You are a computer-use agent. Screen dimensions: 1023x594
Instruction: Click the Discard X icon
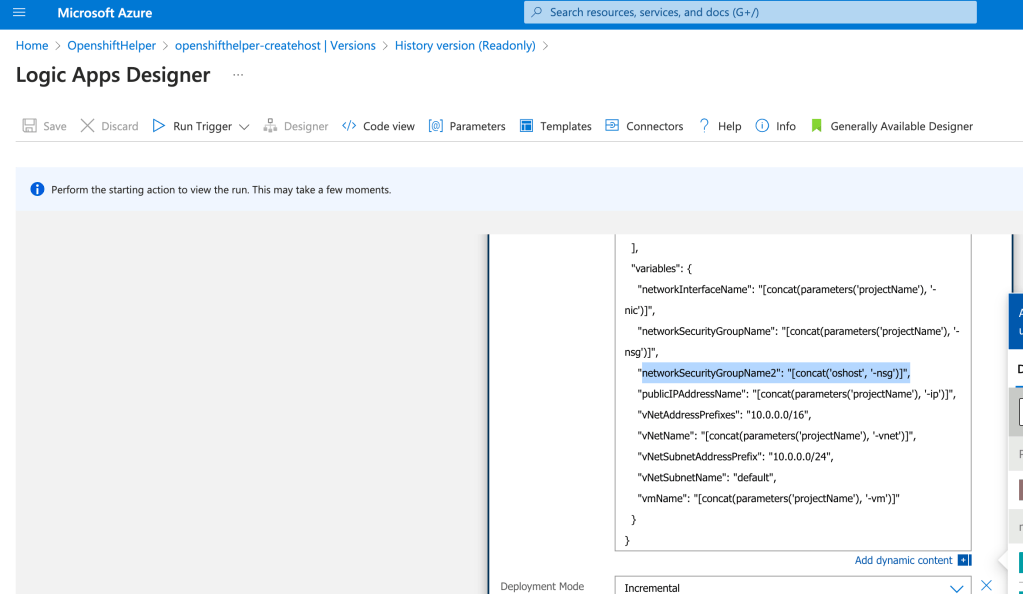pyautogui.click(x=87, y=125)
